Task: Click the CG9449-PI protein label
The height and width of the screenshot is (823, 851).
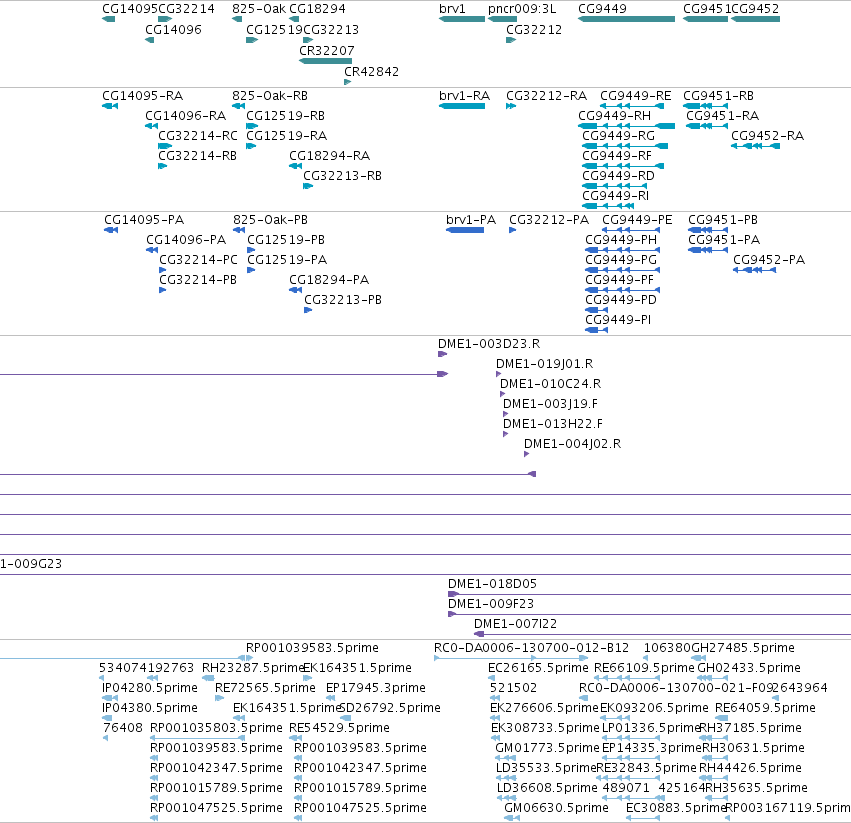Action: click(618, 320)
